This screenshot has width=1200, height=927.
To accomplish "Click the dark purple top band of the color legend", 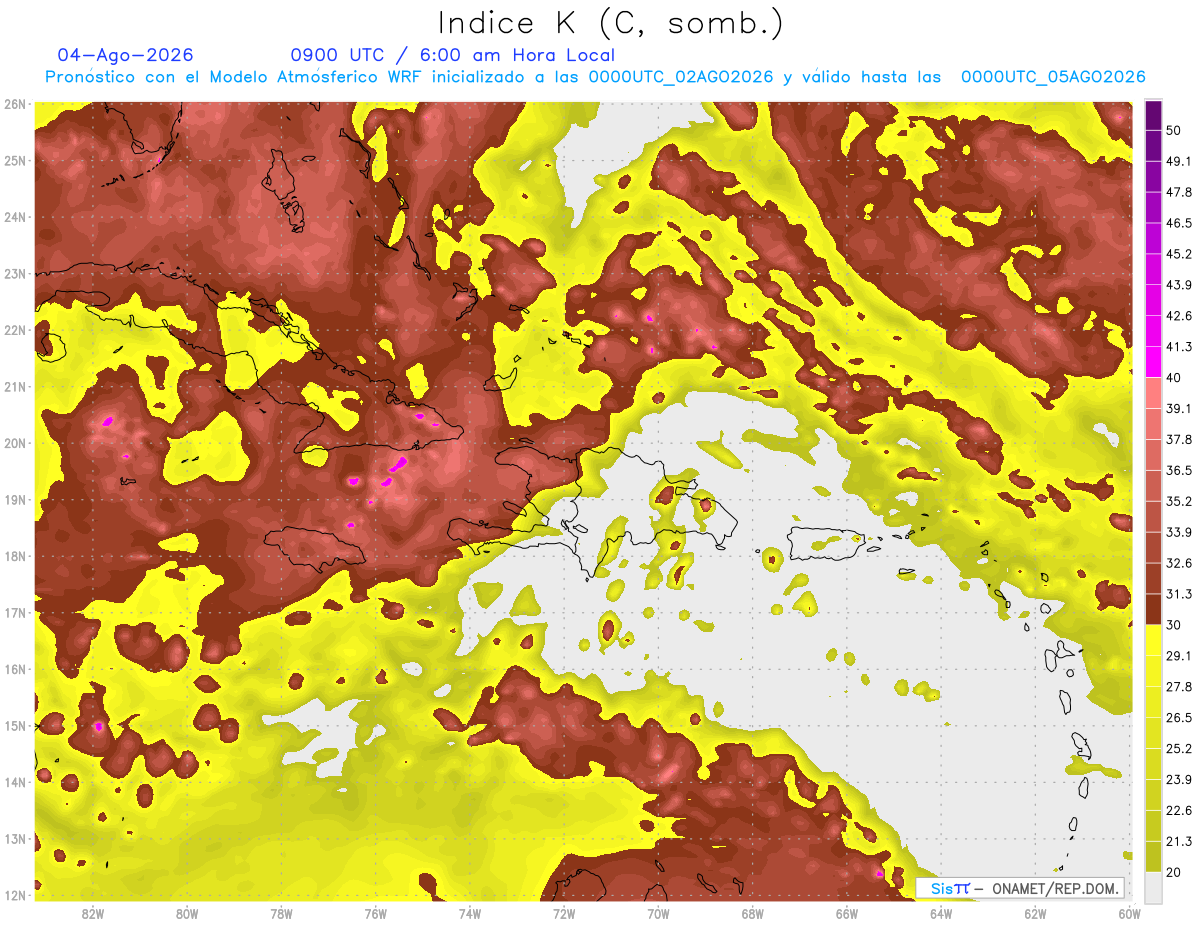I will click(1153, 116).
